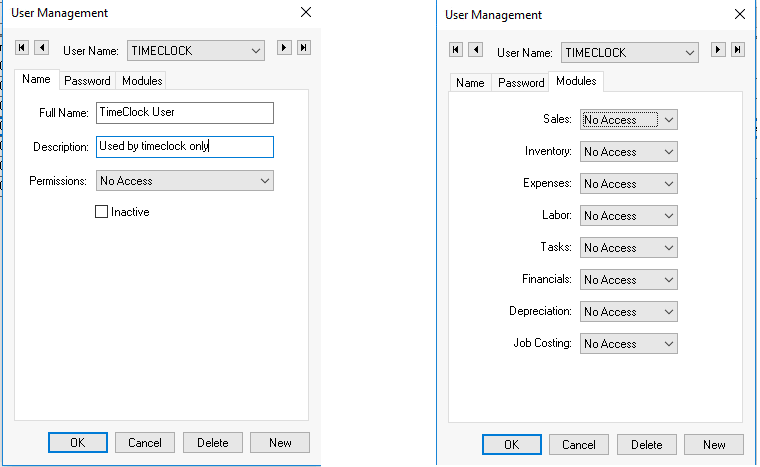This screenshot has height=467, width=760.
Task: Go to previous user in Name-tab dialog
Action: [x=41, y=48]
